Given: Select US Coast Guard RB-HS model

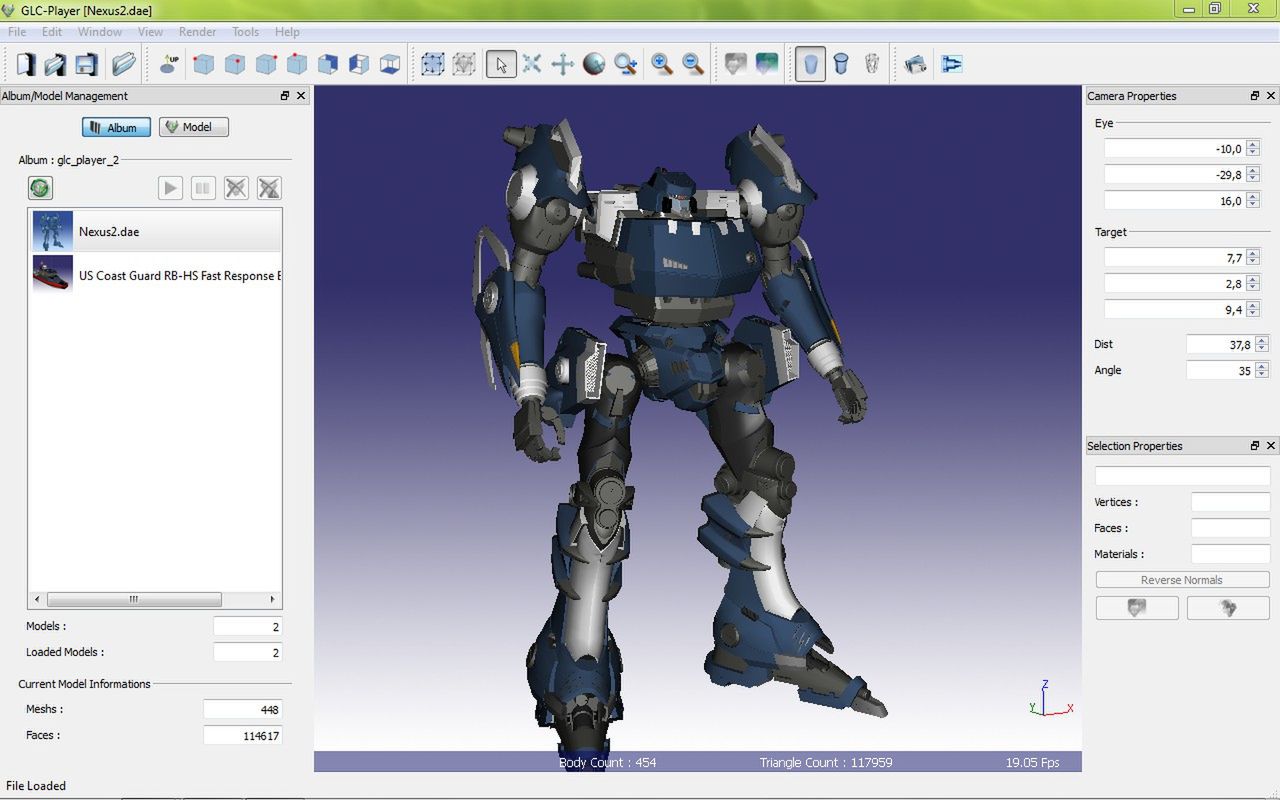Looking at the screenshot, I should click(x=155, y=275).
